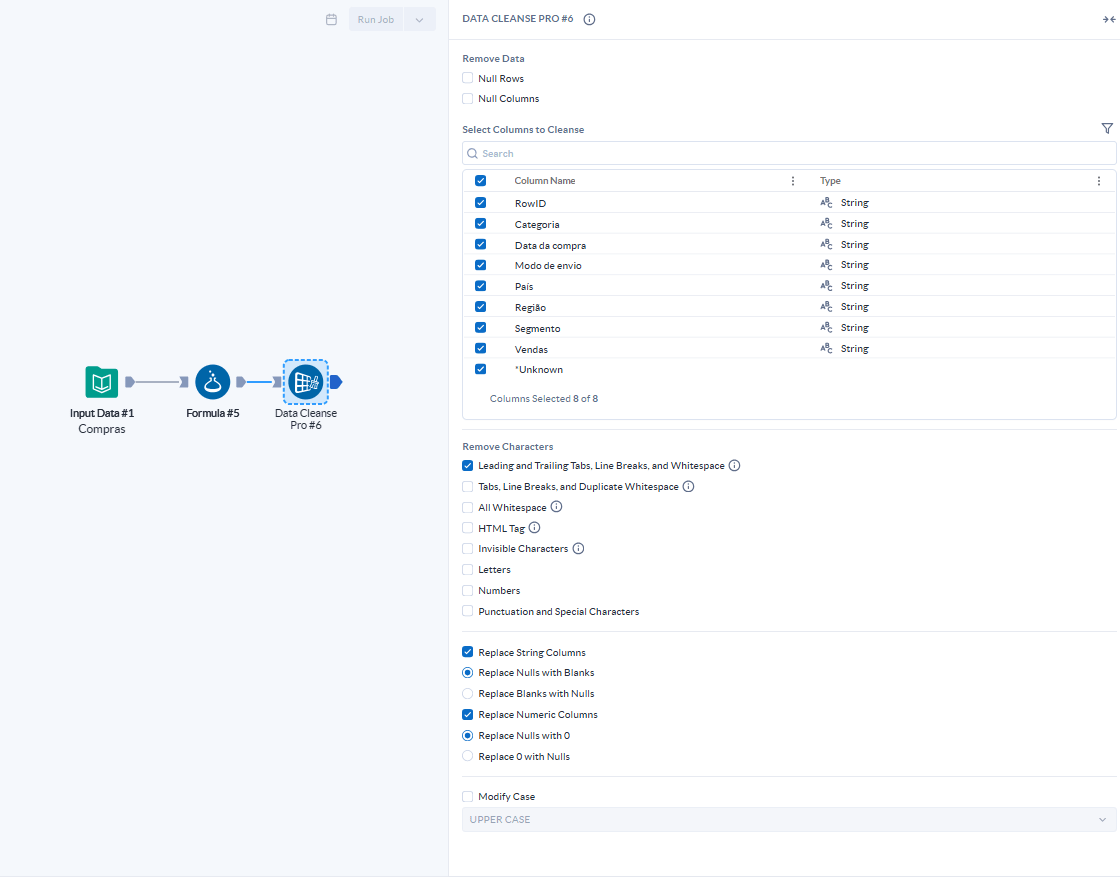This screenshot has width=1120, height=880.
Task: Open the Run Job dropdown arrow
Action: tap(420, 19)
